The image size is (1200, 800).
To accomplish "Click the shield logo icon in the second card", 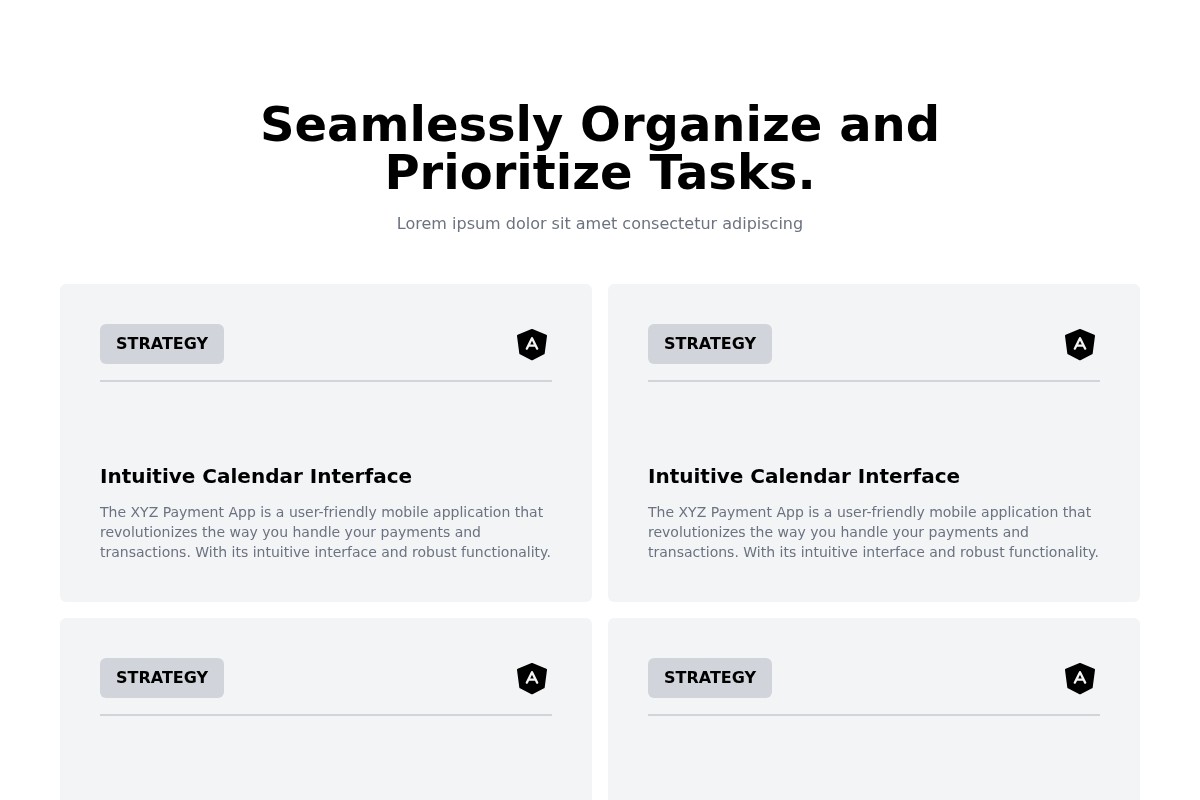I will click(1080, 344).
